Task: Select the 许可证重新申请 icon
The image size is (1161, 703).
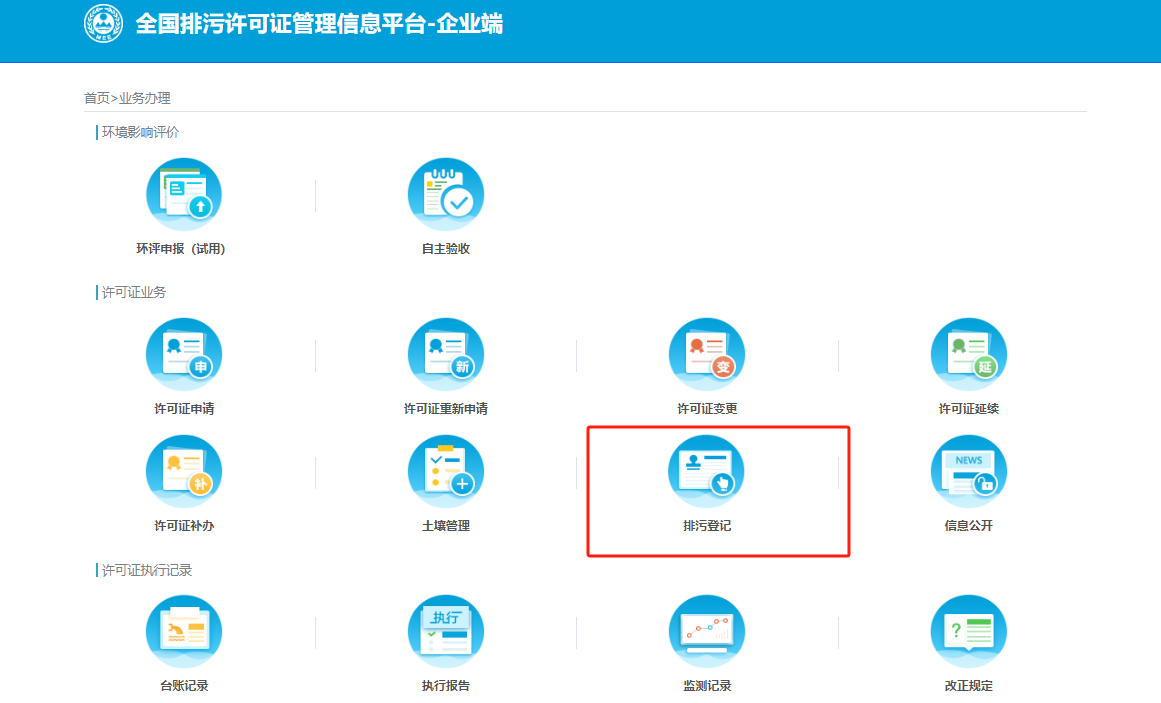Action: (x=445, y=355)
